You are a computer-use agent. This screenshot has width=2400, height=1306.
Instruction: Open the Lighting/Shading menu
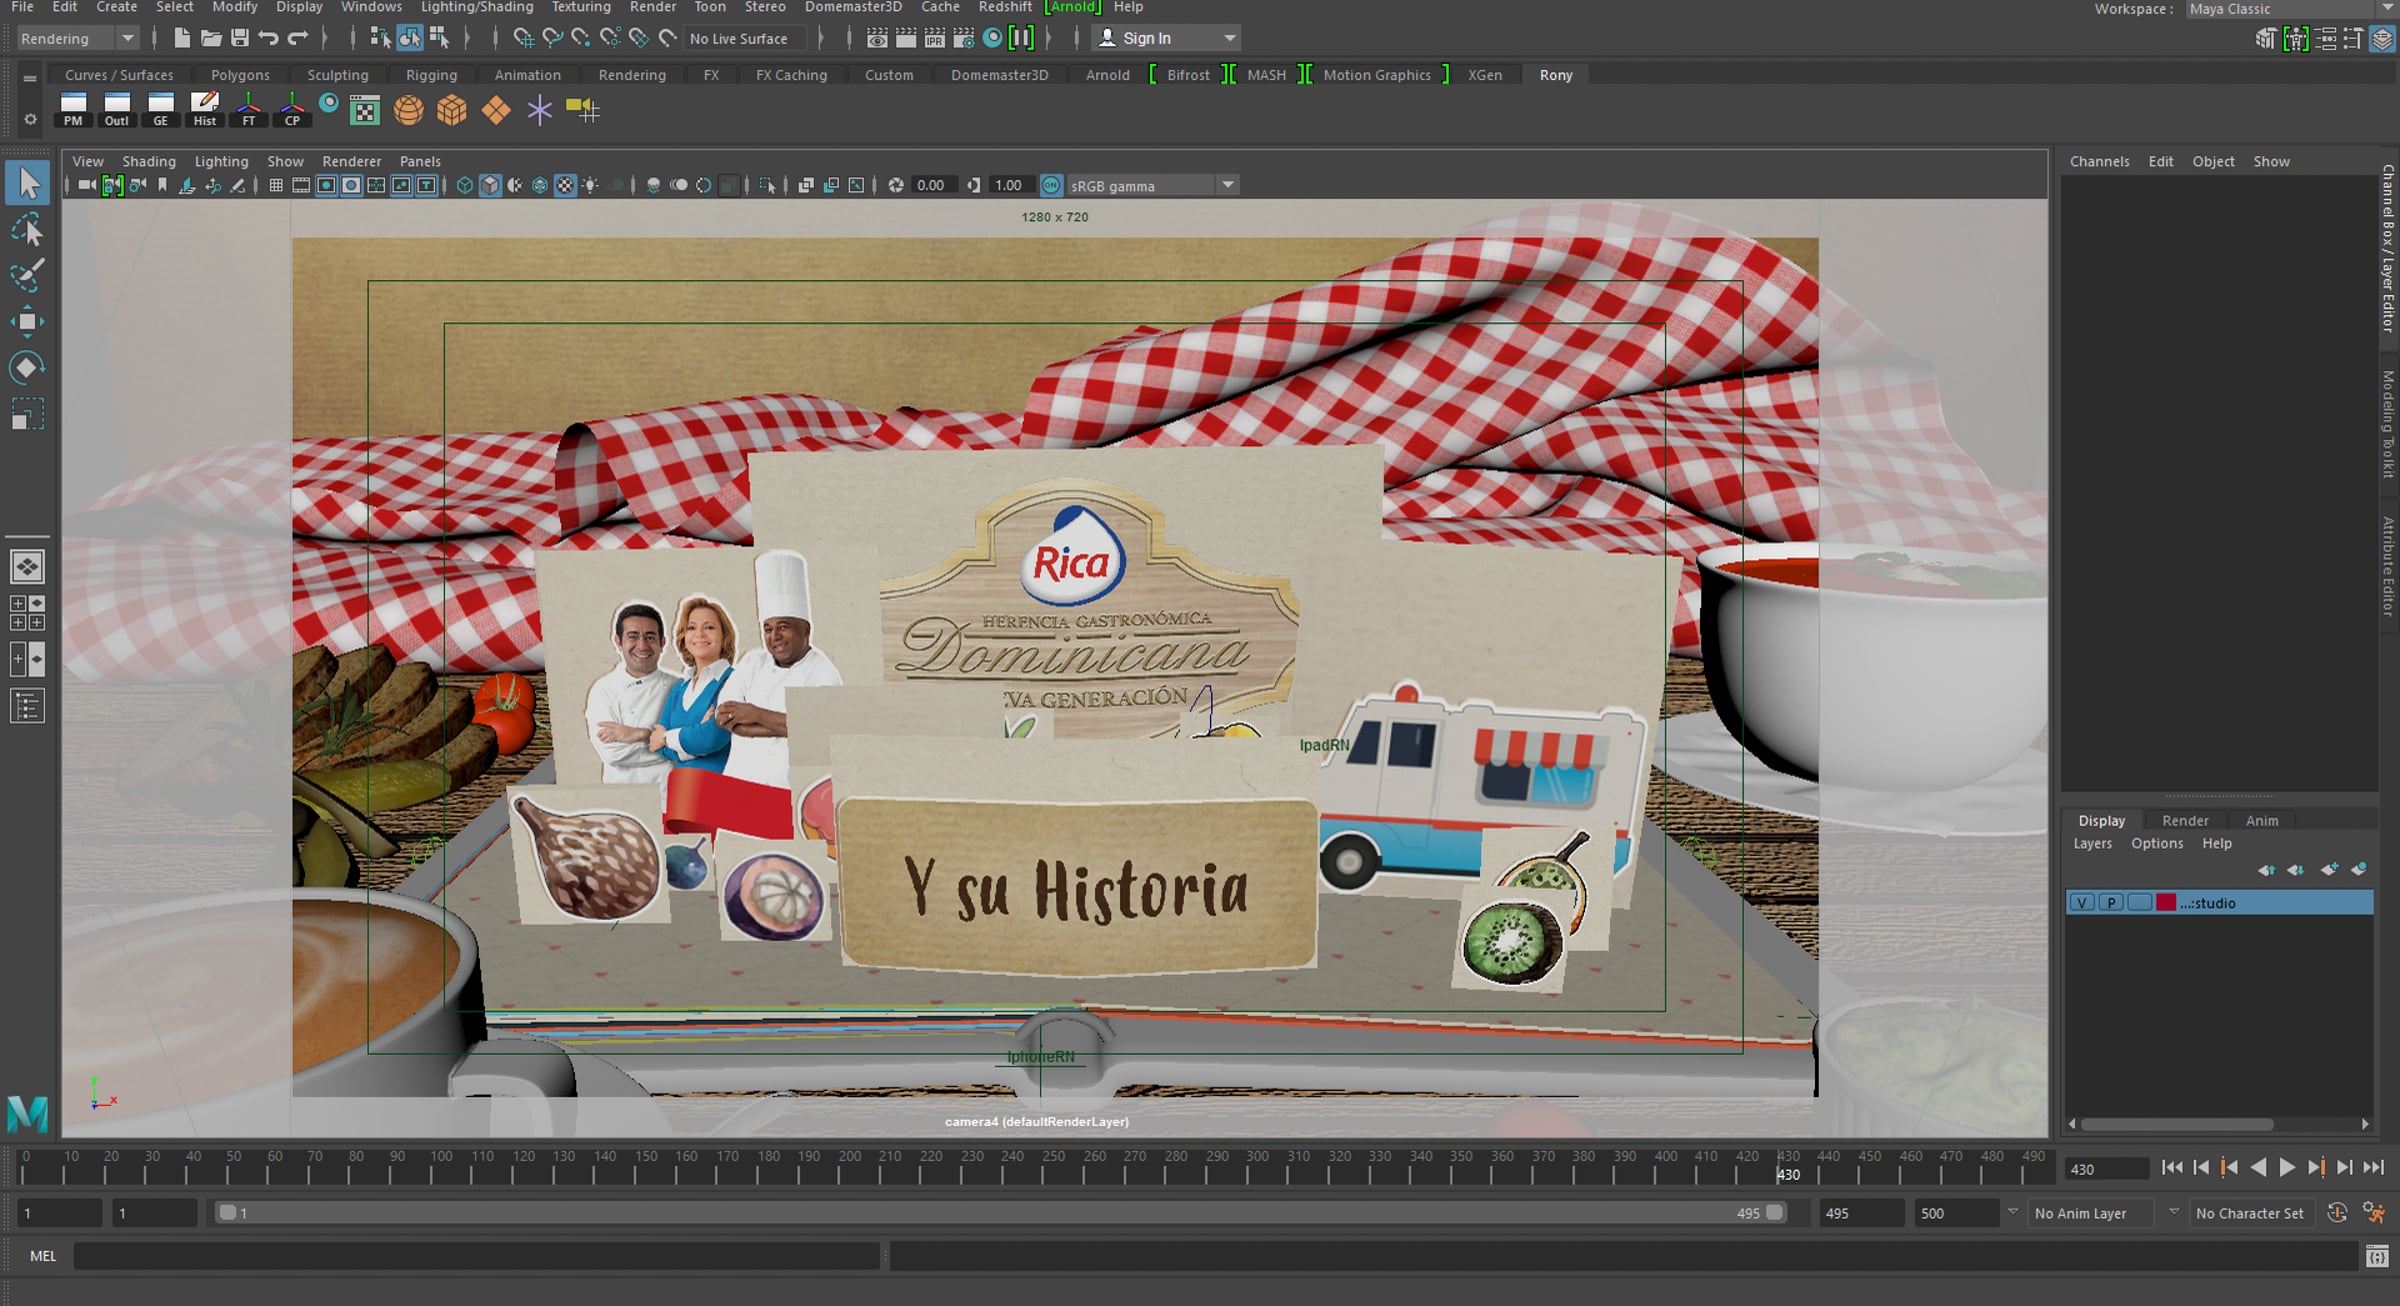[x=477, y=7]
